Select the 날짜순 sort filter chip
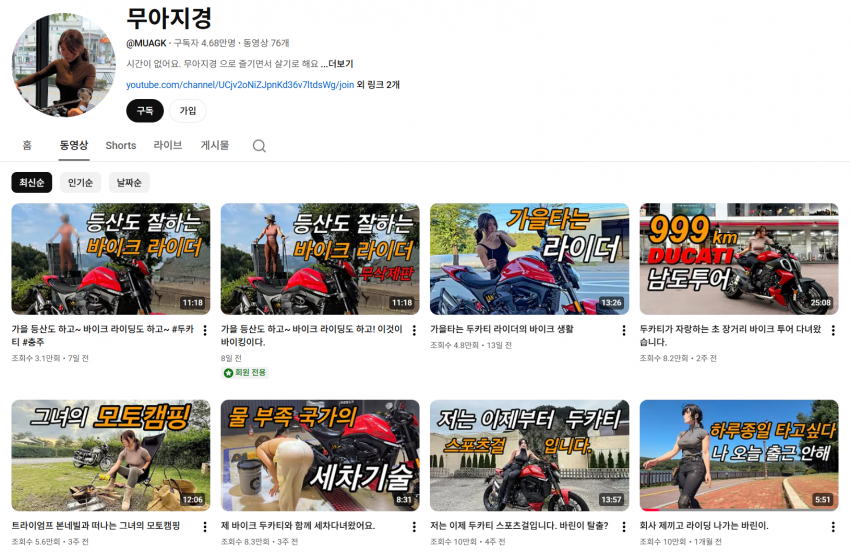Image resolution: width=850 pixels, height=554 pixels. (129, 183)
